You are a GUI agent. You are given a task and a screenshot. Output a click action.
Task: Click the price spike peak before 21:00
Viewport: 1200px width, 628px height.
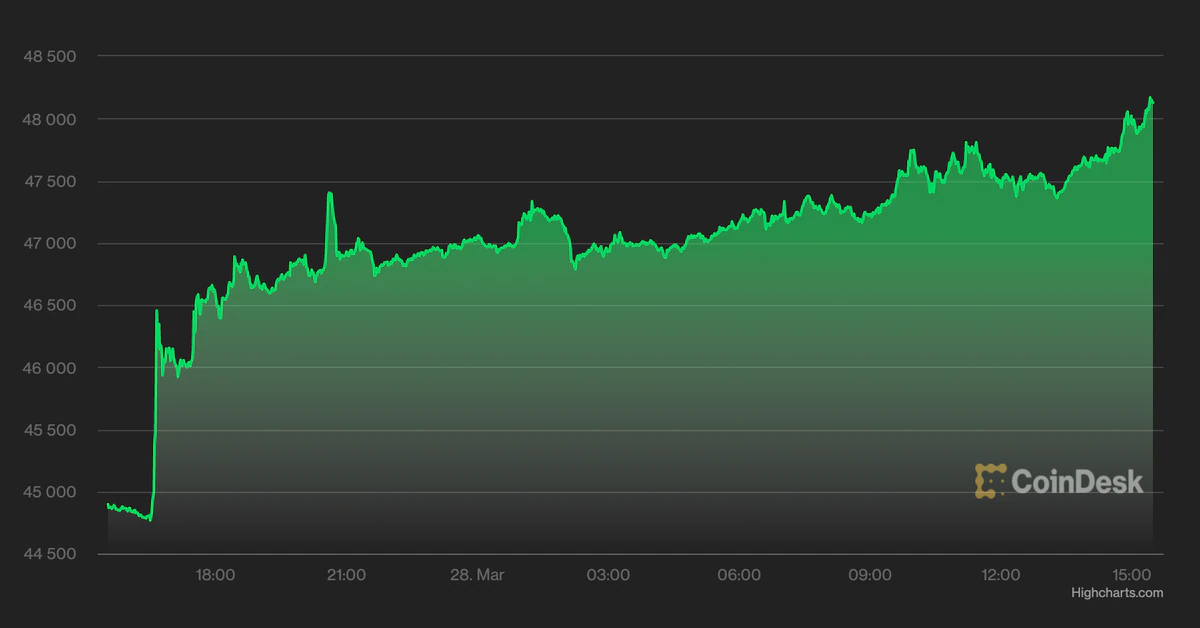[329, 193]
